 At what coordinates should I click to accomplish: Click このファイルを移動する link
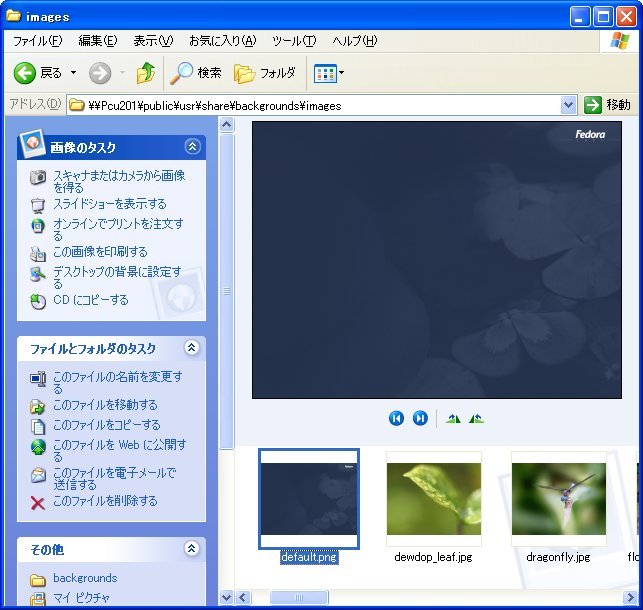[x=105, y=405]
